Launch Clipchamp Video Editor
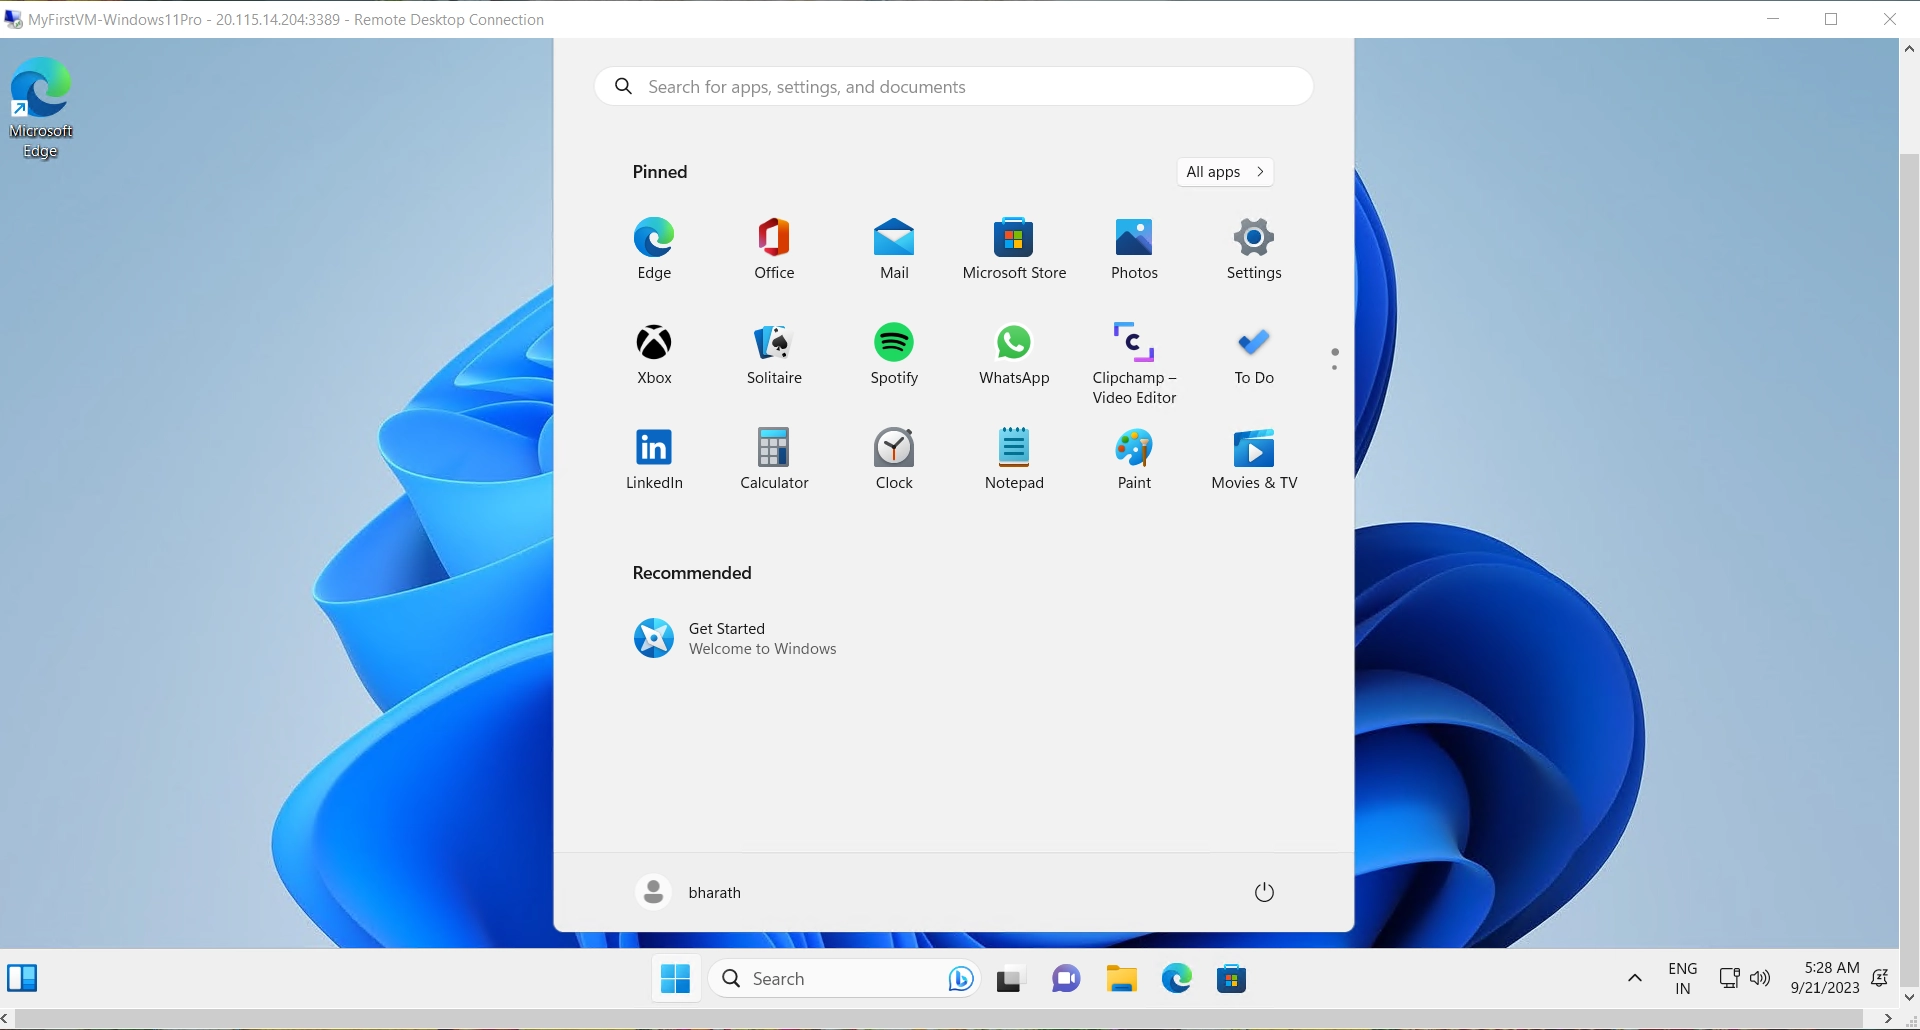This screenshot has height=1030, width=1920. click(1134, 363)
